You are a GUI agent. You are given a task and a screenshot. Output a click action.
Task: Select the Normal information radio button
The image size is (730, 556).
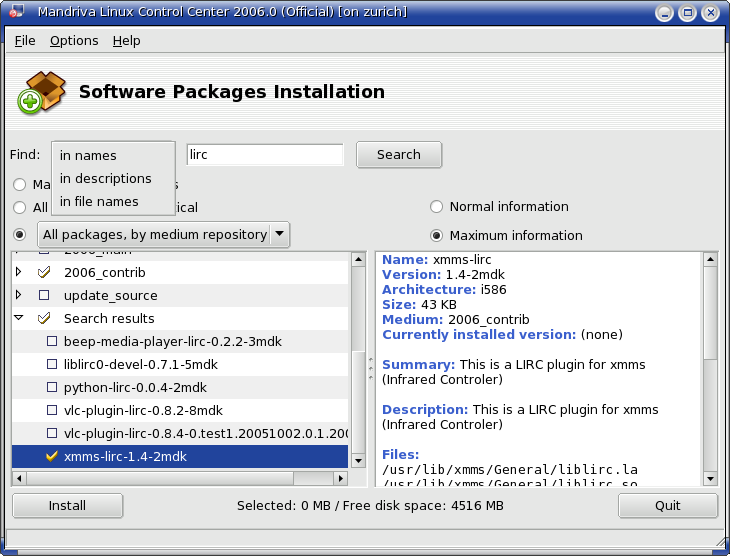pos(436,207)
